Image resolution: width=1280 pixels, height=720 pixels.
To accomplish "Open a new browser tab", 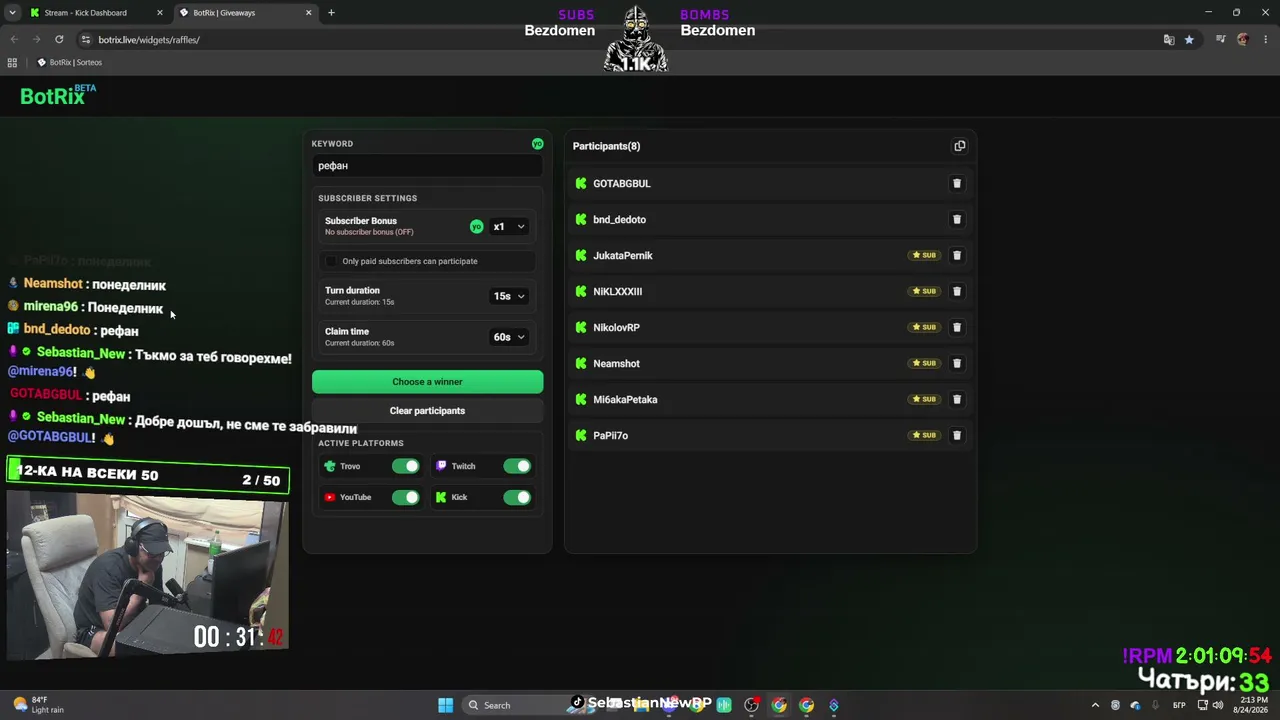I will click(x=331, y=13).
